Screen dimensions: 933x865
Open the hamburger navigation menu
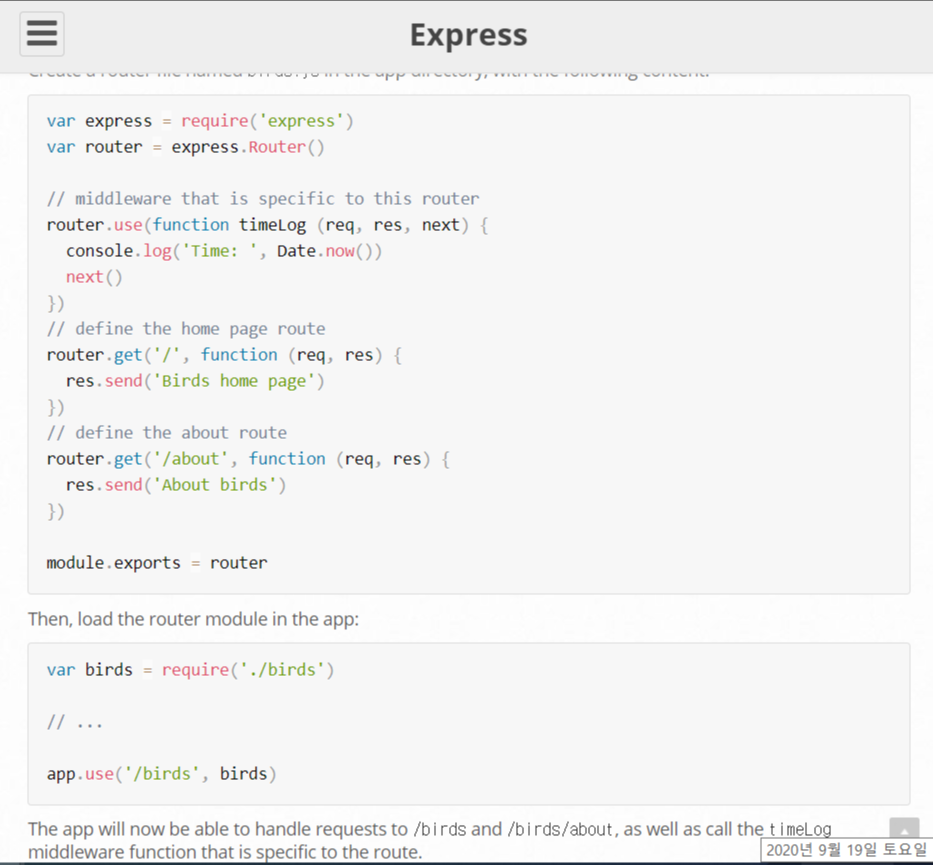[42, 34]
